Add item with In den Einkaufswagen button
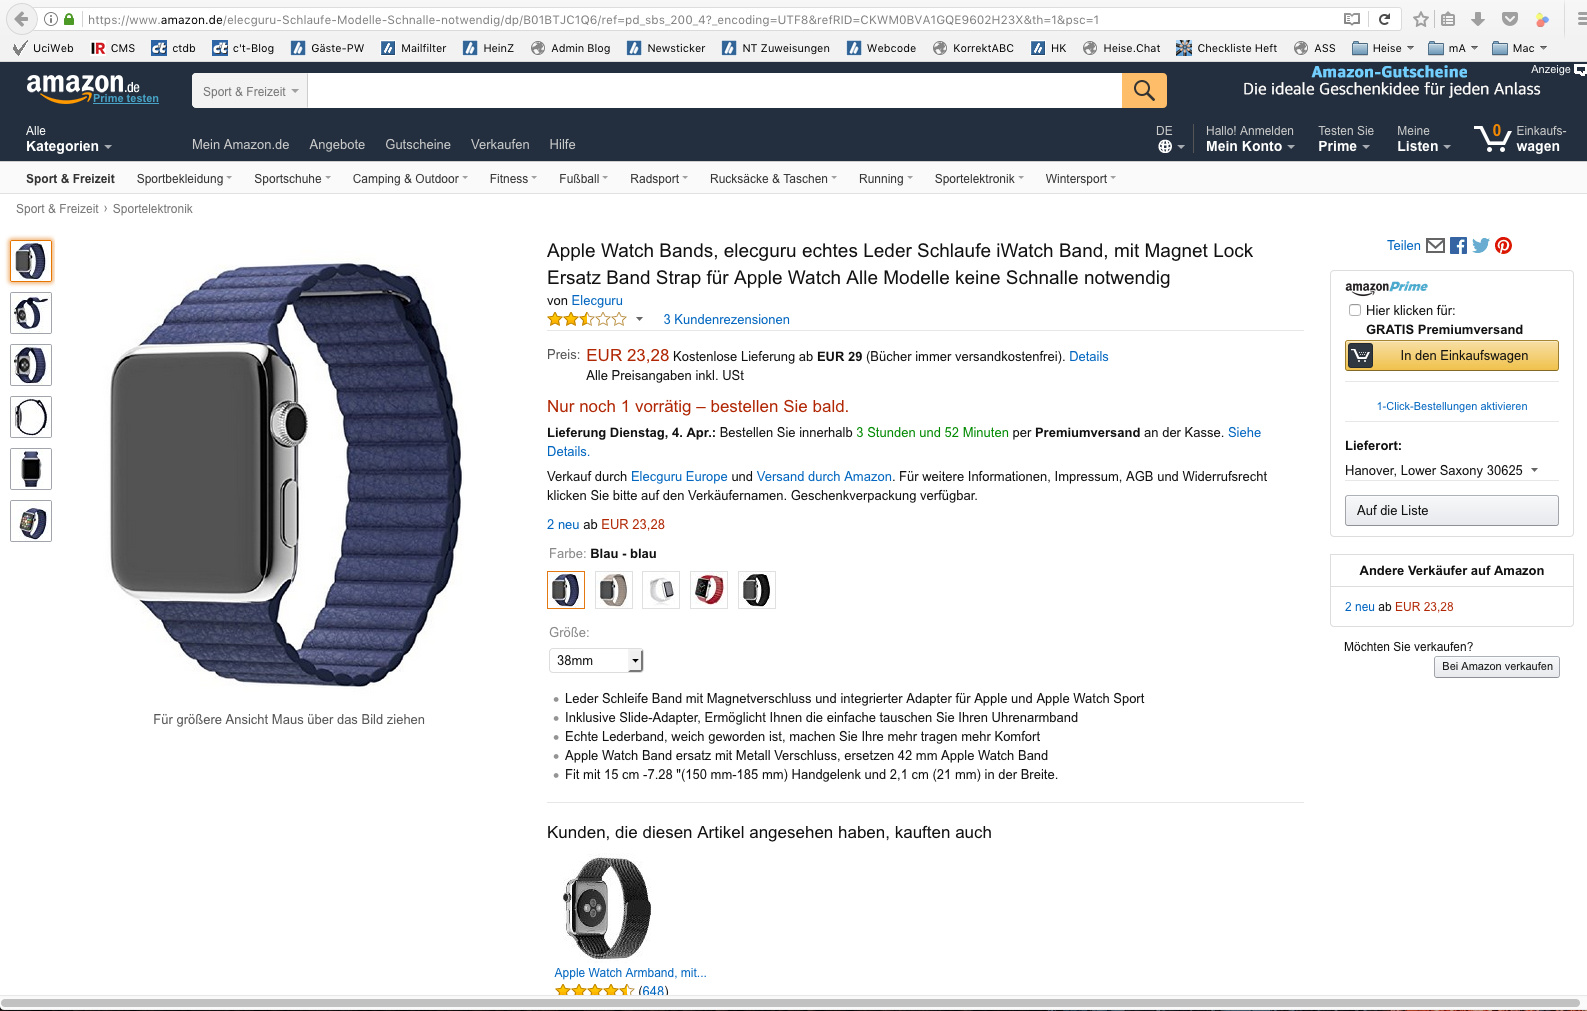Image resolution: width=1587 pixels, height=1011 pixels. pos(1452,356)
